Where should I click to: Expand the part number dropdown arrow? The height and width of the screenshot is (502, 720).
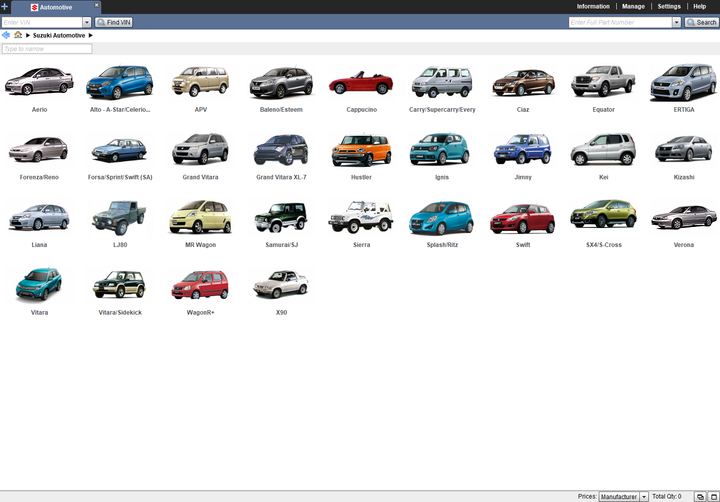coord(676,22)
